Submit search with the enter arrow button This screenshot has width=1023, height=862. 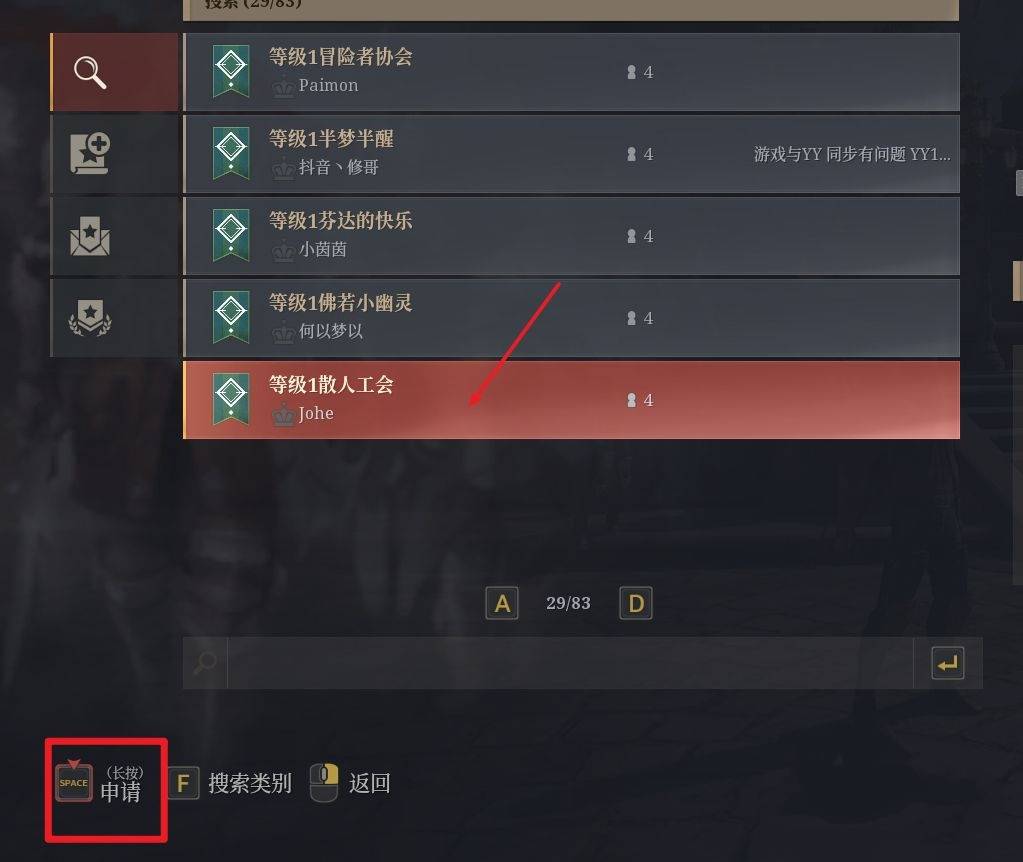coord(947,663)
